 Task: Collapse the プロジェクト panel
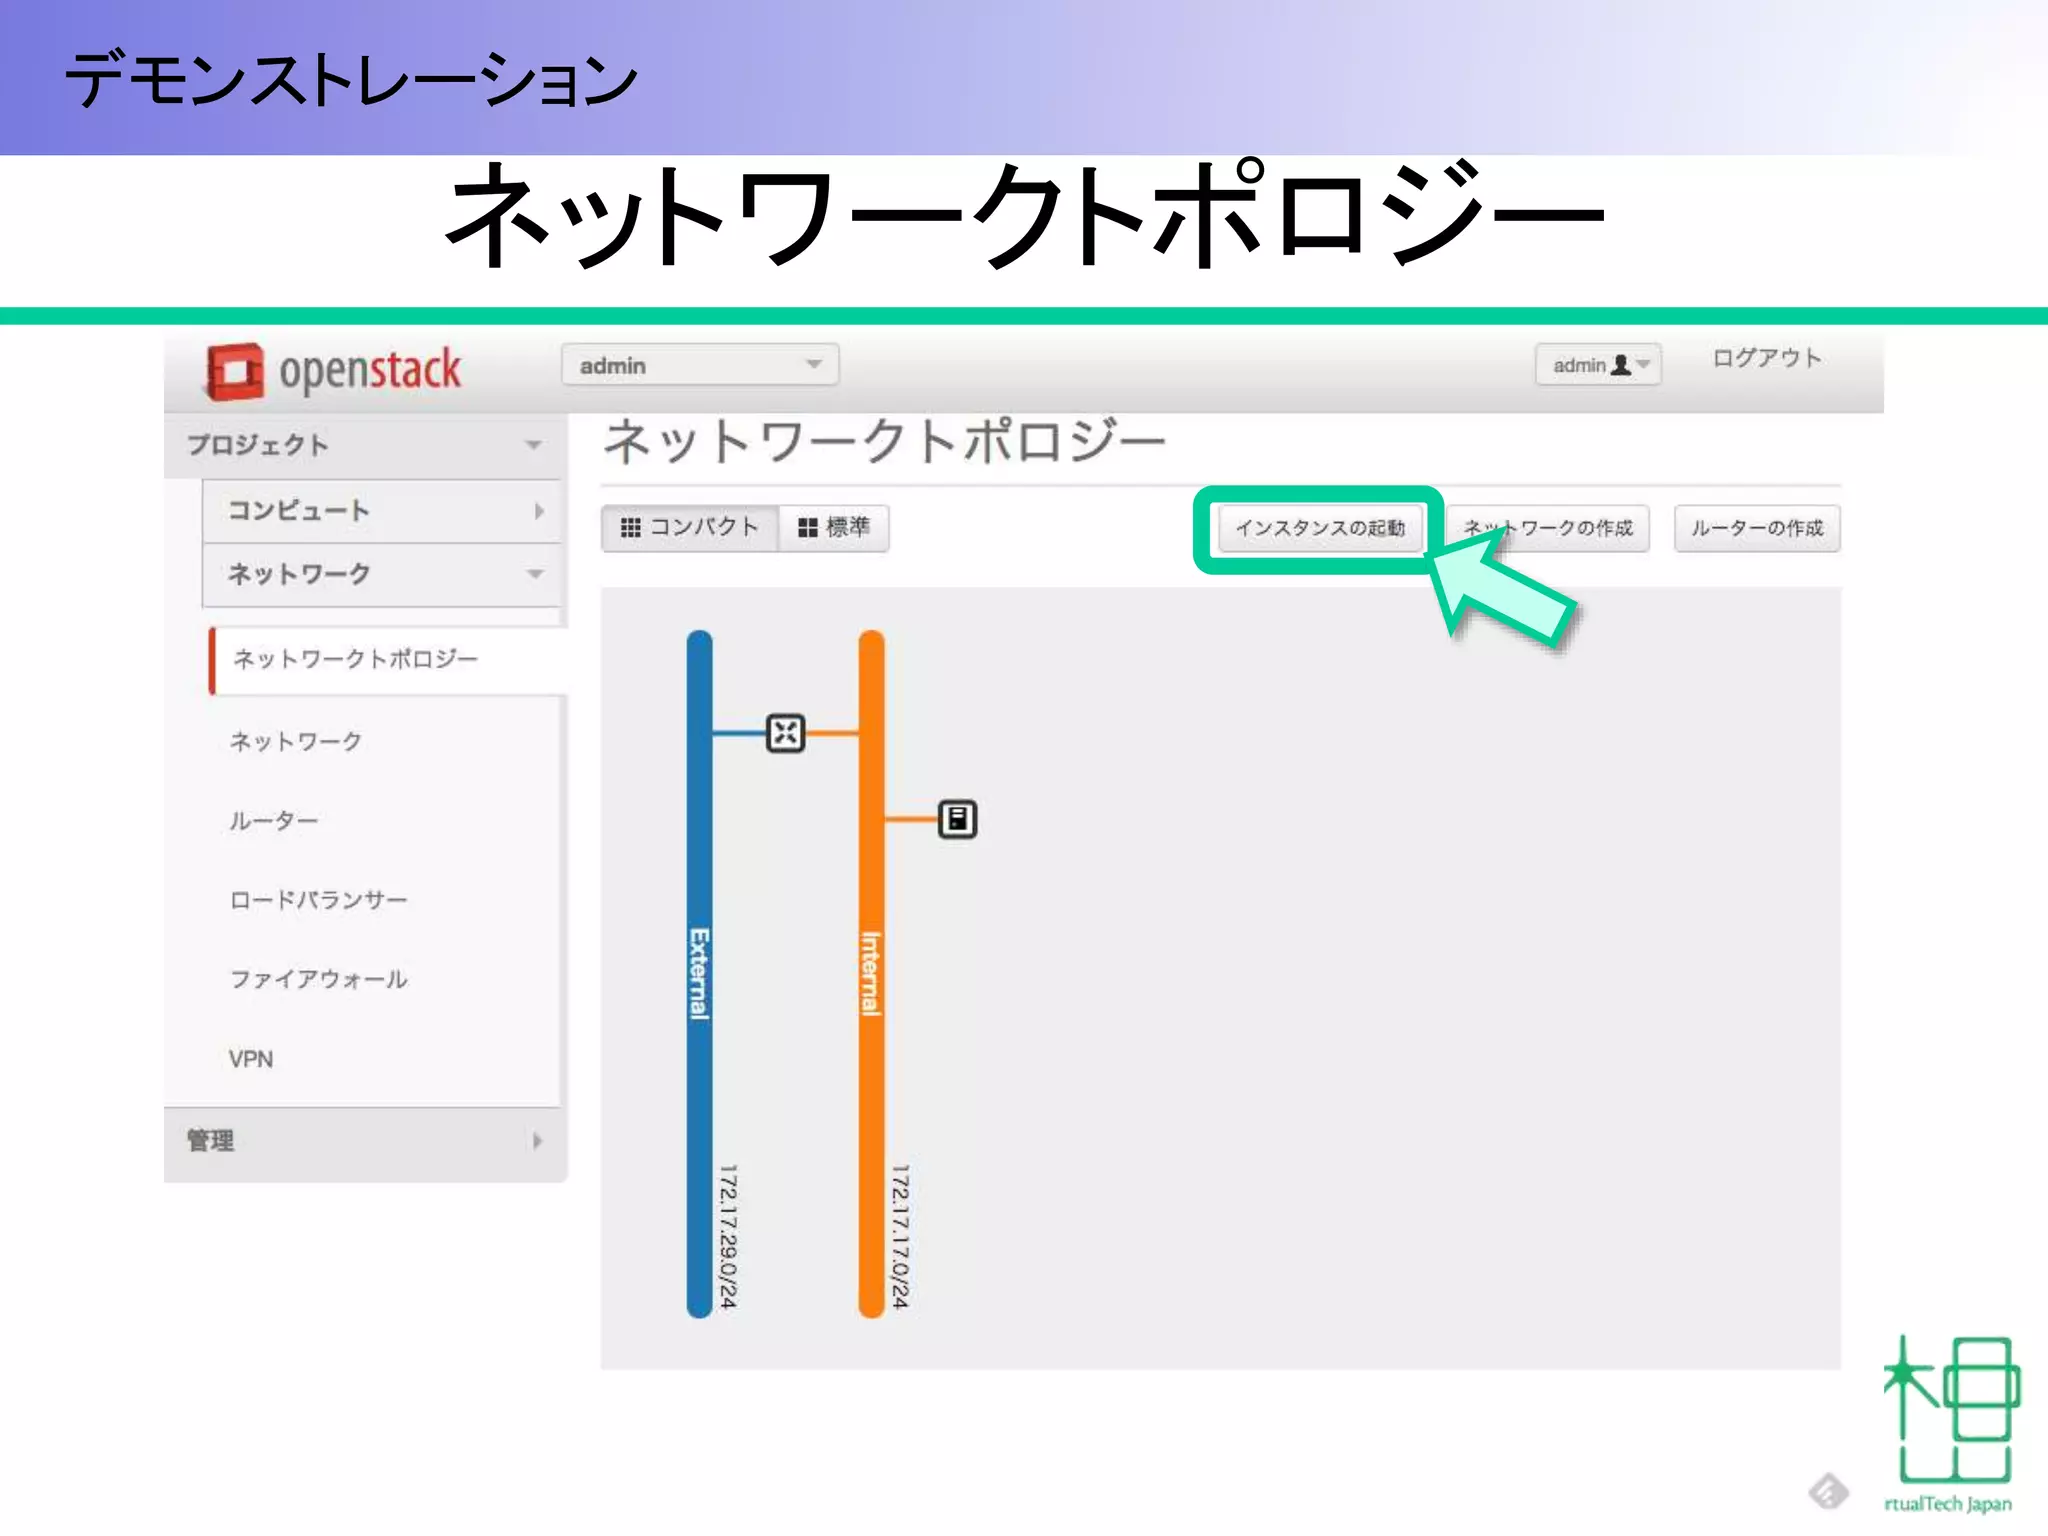(x=364, y=445)
